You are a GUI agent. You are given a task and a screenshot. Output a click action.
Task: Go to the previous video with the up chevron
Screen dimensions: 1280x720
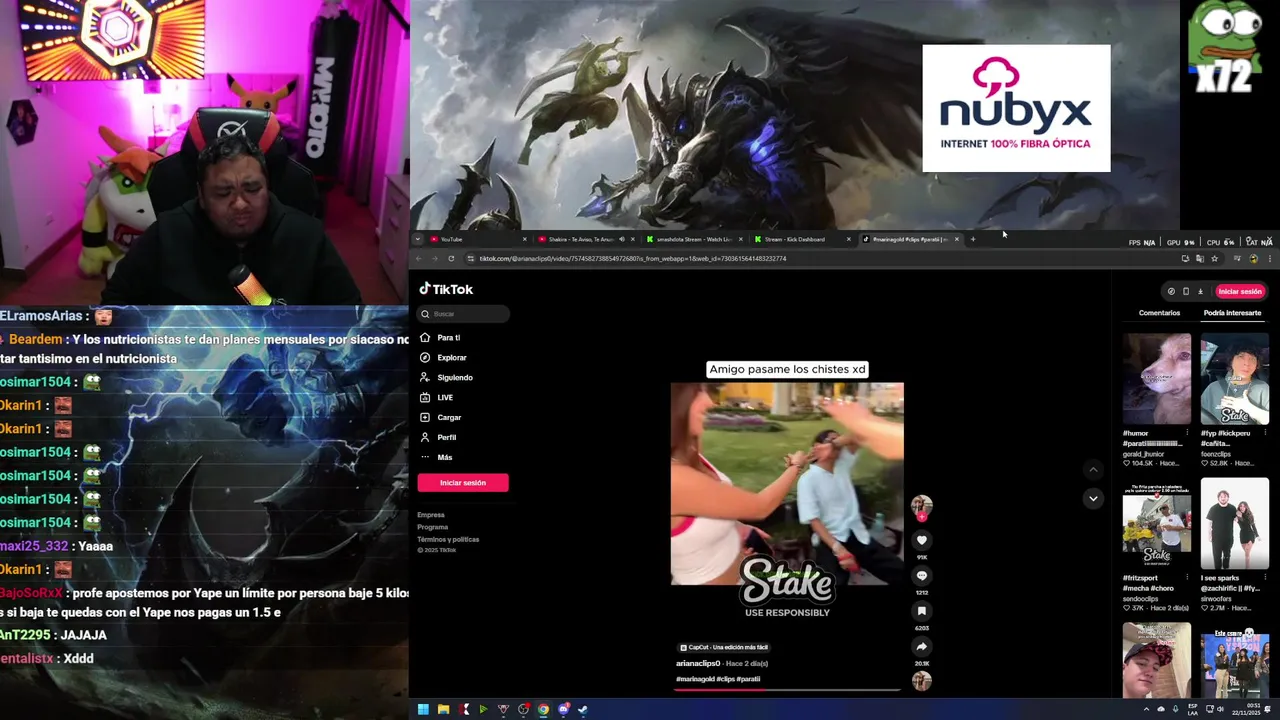point(1093,469)
